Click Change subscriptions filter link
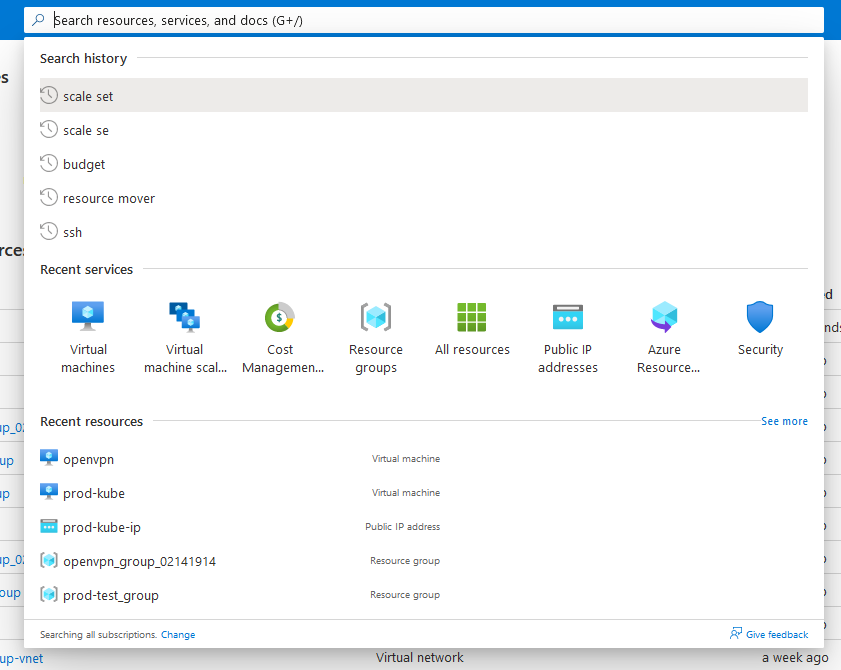This screenshot has height=670, width=841. click(178, 635)
